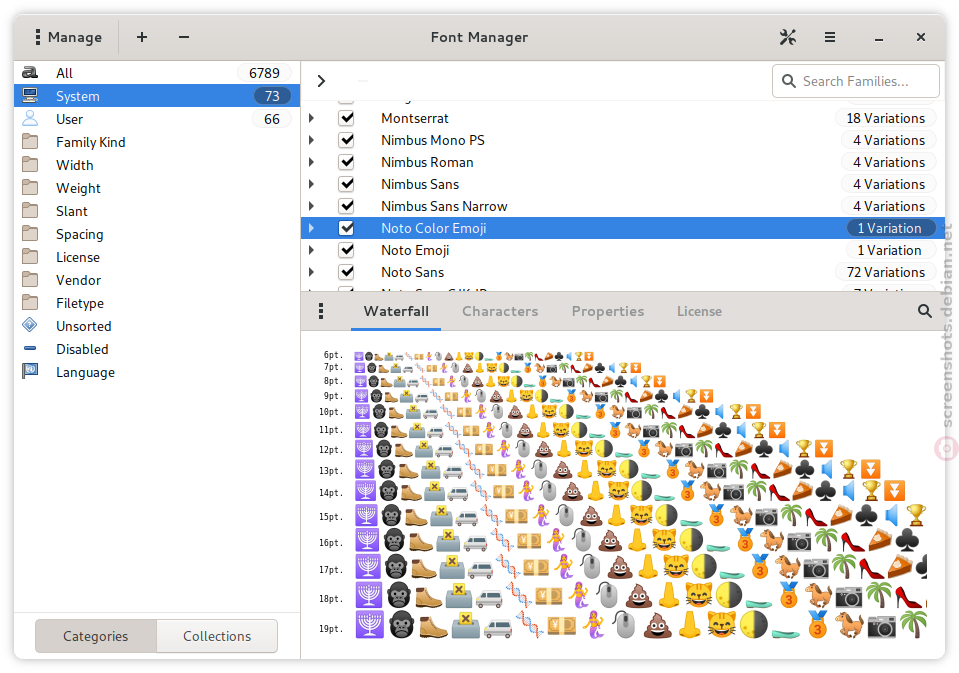The width and height of the screenshot is (959, 673).
Task: Toggle the Noto Emoji checkbox
Action: point(347,250)
